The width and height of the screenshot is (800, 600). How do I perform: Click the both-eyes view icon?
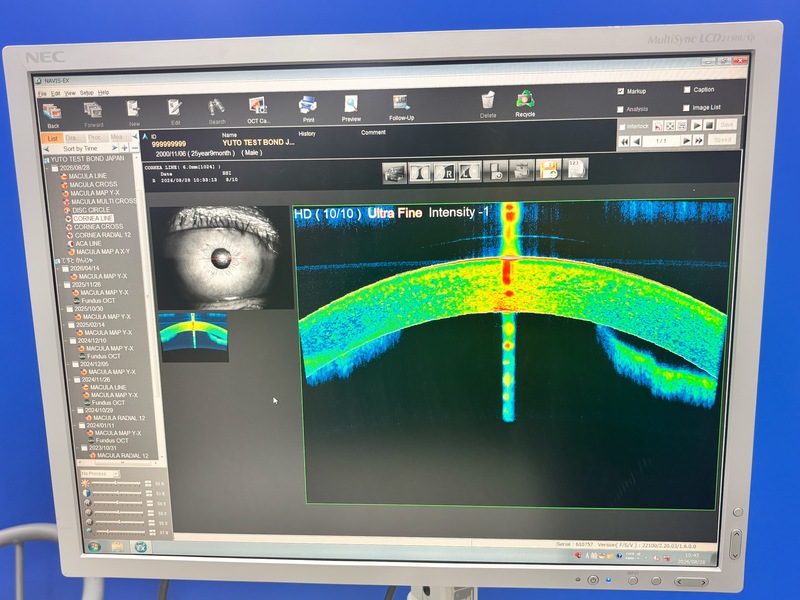coord(420,172)
